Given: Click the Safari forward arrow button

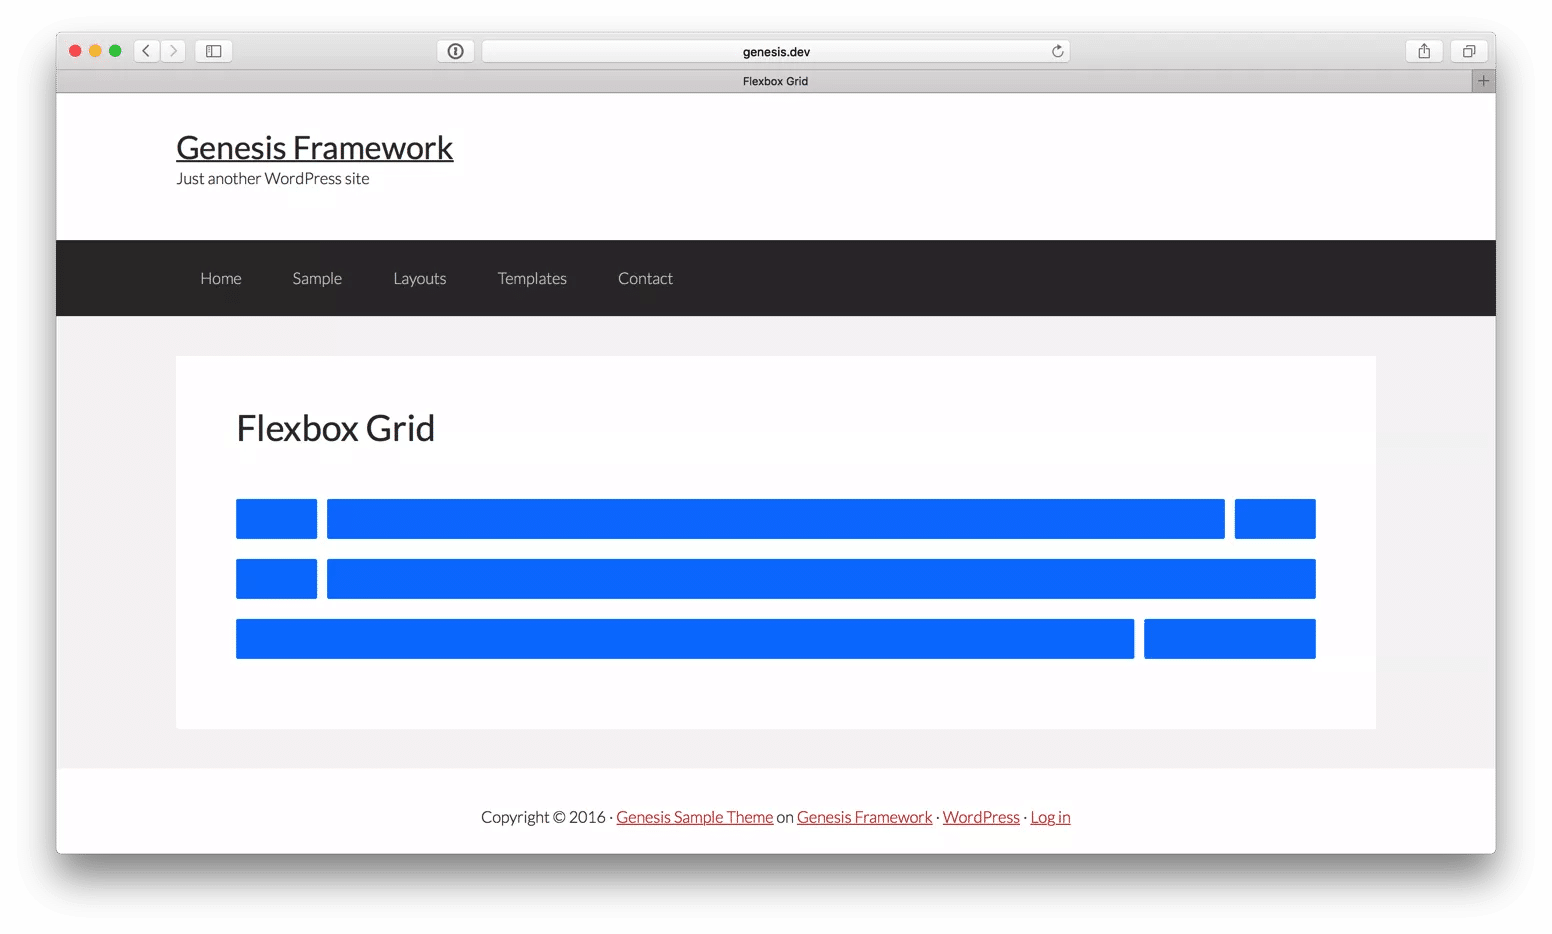Looking at the screenshot, I should [173, 51].
